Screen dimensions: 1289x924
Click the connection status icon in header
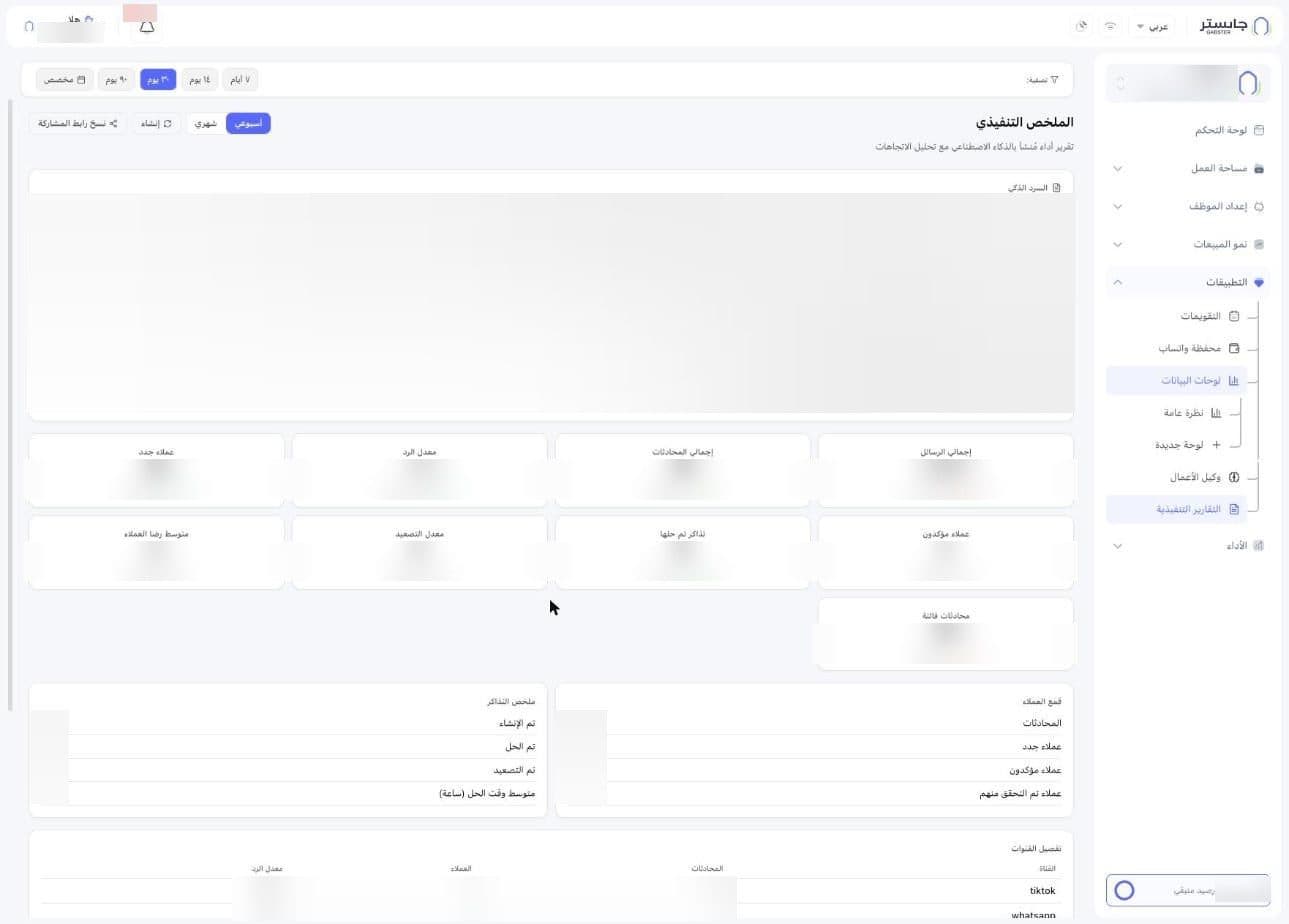tap(1110, 26)
